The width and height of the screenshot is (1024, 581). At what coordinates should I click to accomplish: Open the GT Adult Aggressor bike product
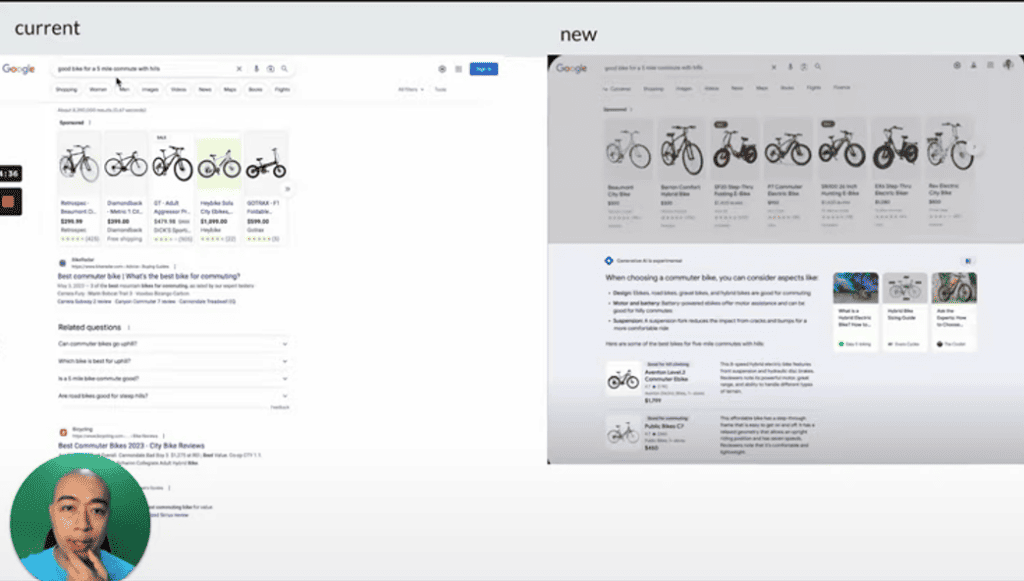coord(172,187)
